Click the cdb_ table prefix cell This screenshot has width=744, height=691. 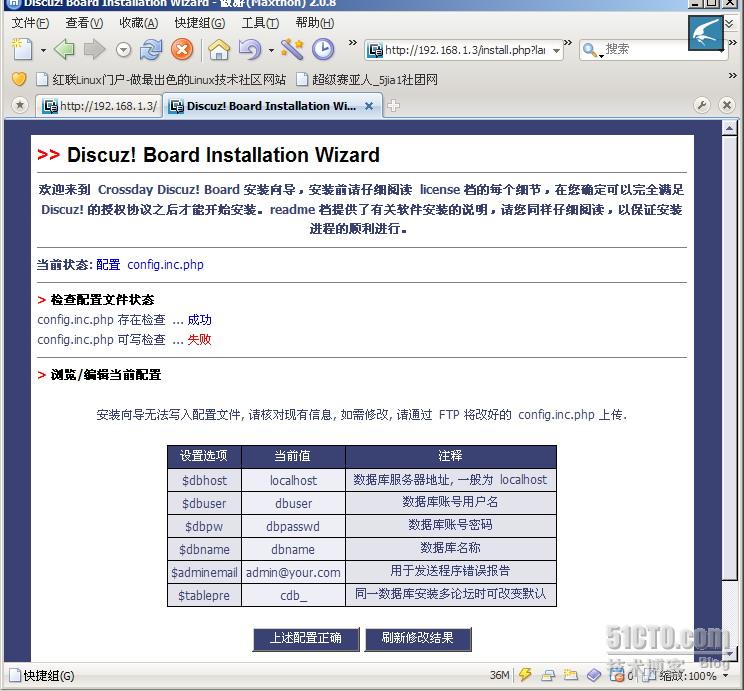pos(293,595)
